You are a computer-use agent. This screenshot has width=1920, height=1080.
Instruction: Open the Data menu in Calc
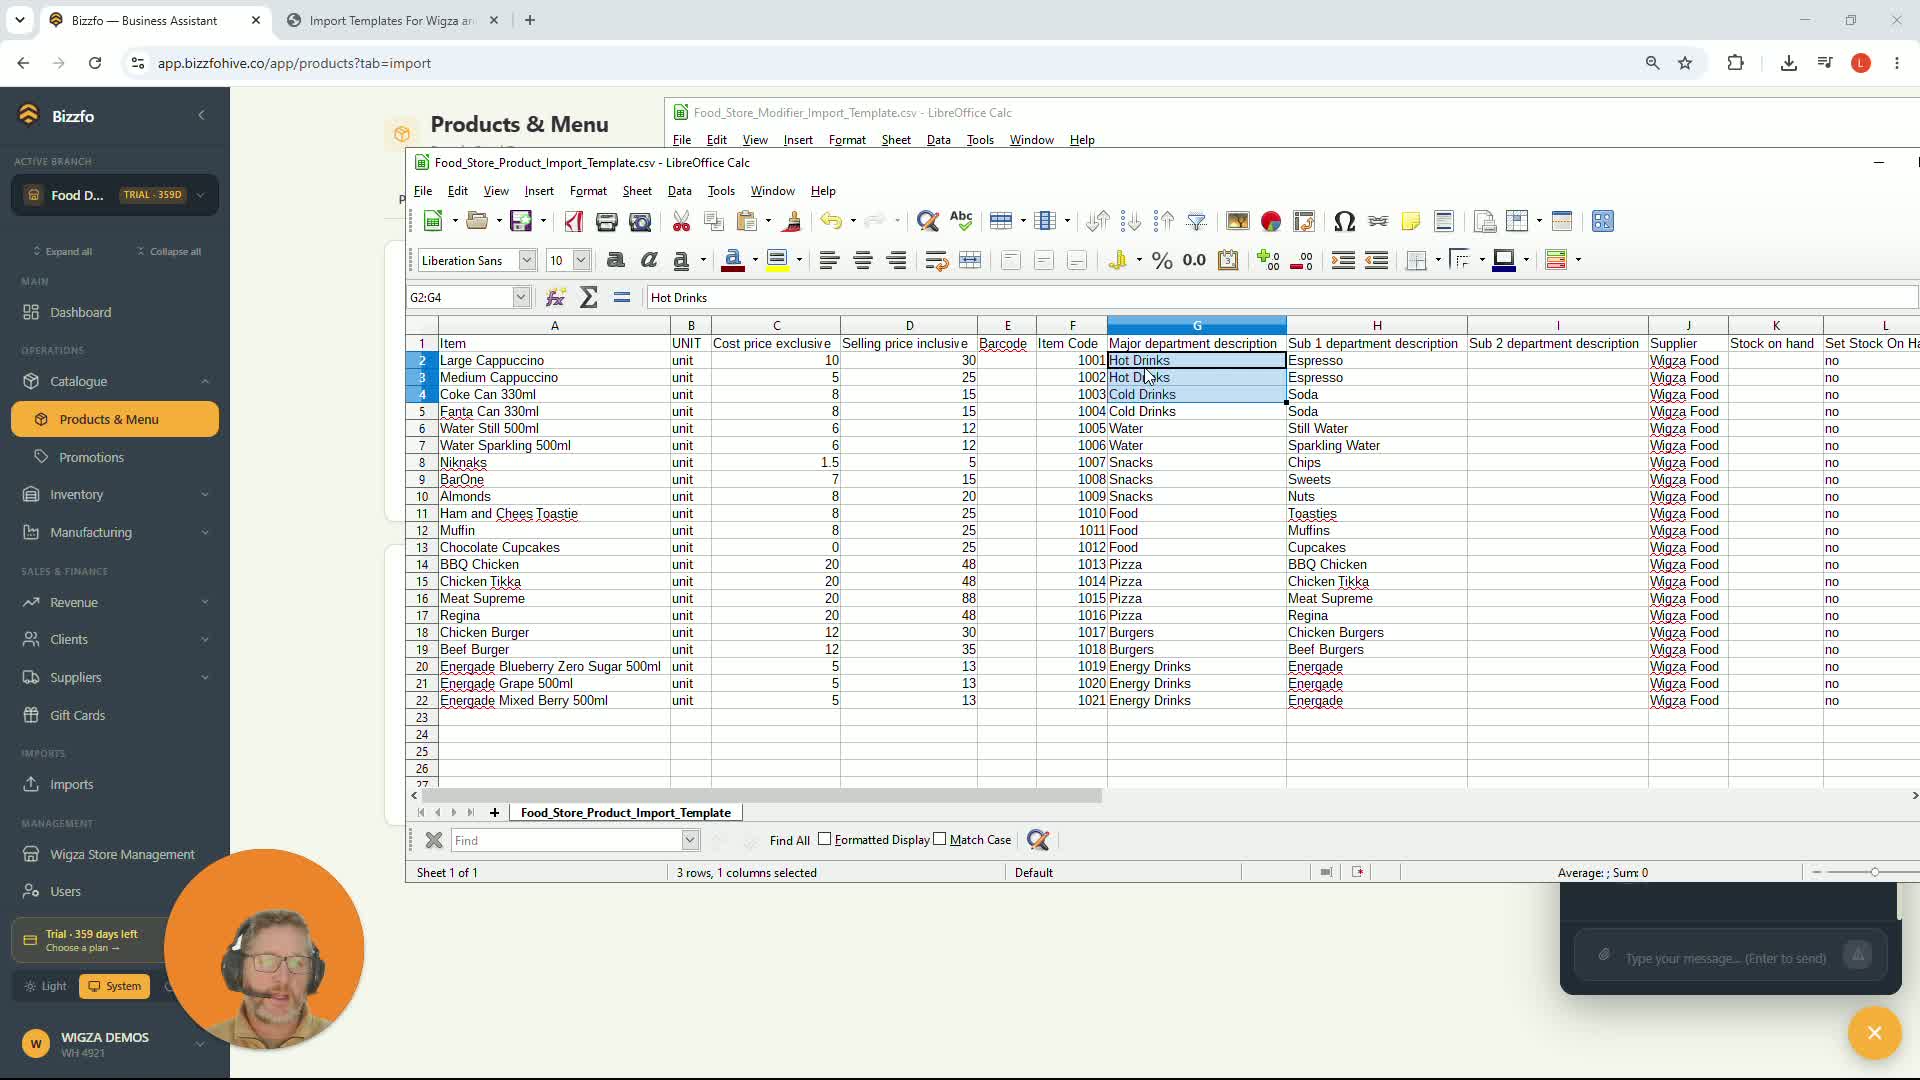click(x=680, y=191)
